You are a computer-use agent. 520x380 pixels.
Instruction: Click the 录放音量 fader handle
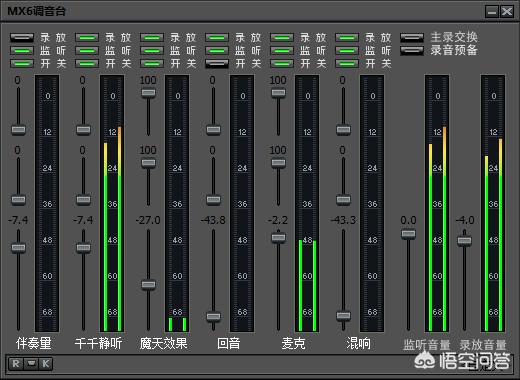point(464,241)
